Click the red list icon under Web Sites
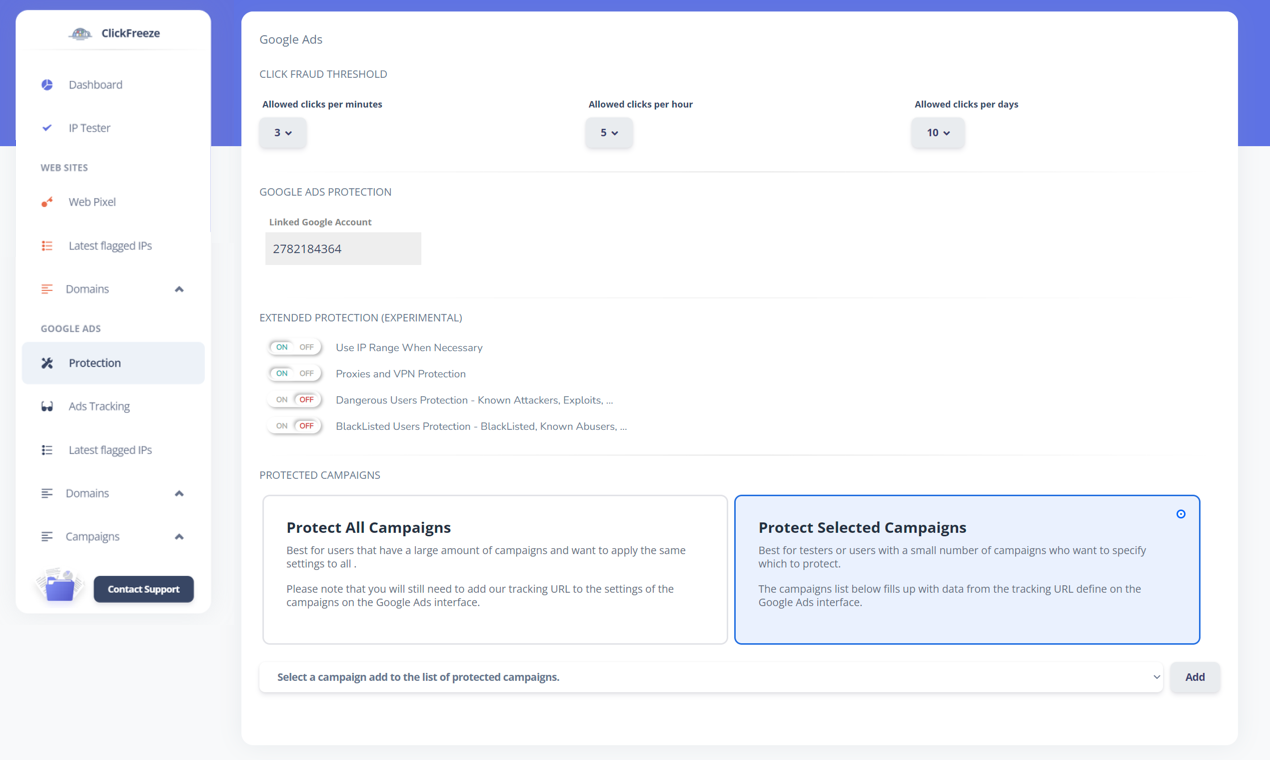1270x760 pixels. tap(47, 246)
